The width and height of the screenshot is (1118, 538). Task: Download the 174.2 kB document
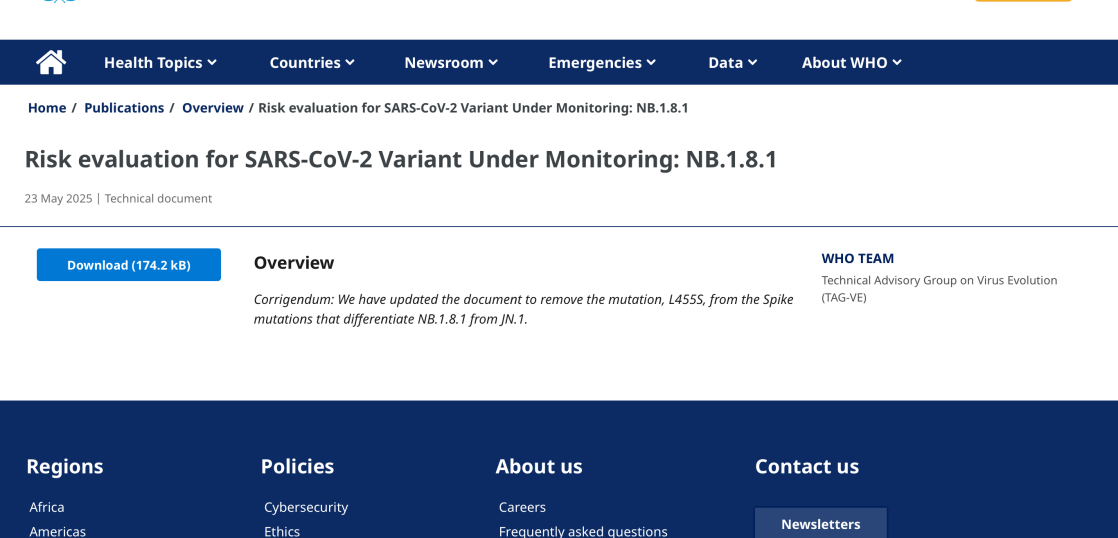coord(129,265)
